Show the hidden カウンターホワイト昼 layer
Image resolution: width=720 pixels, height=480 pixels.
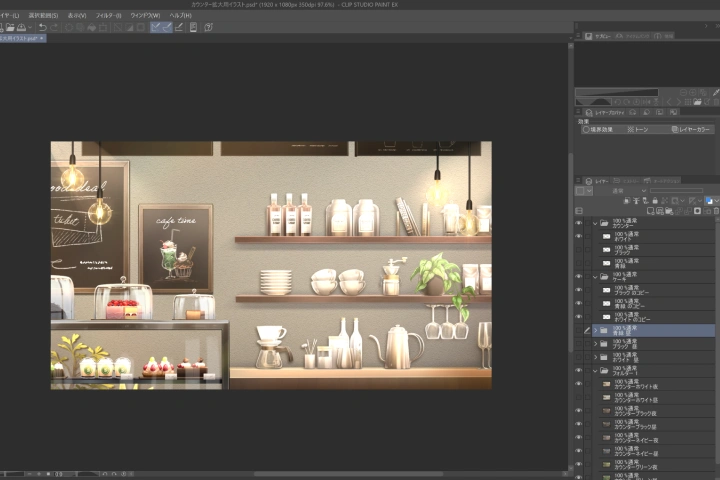579,397
